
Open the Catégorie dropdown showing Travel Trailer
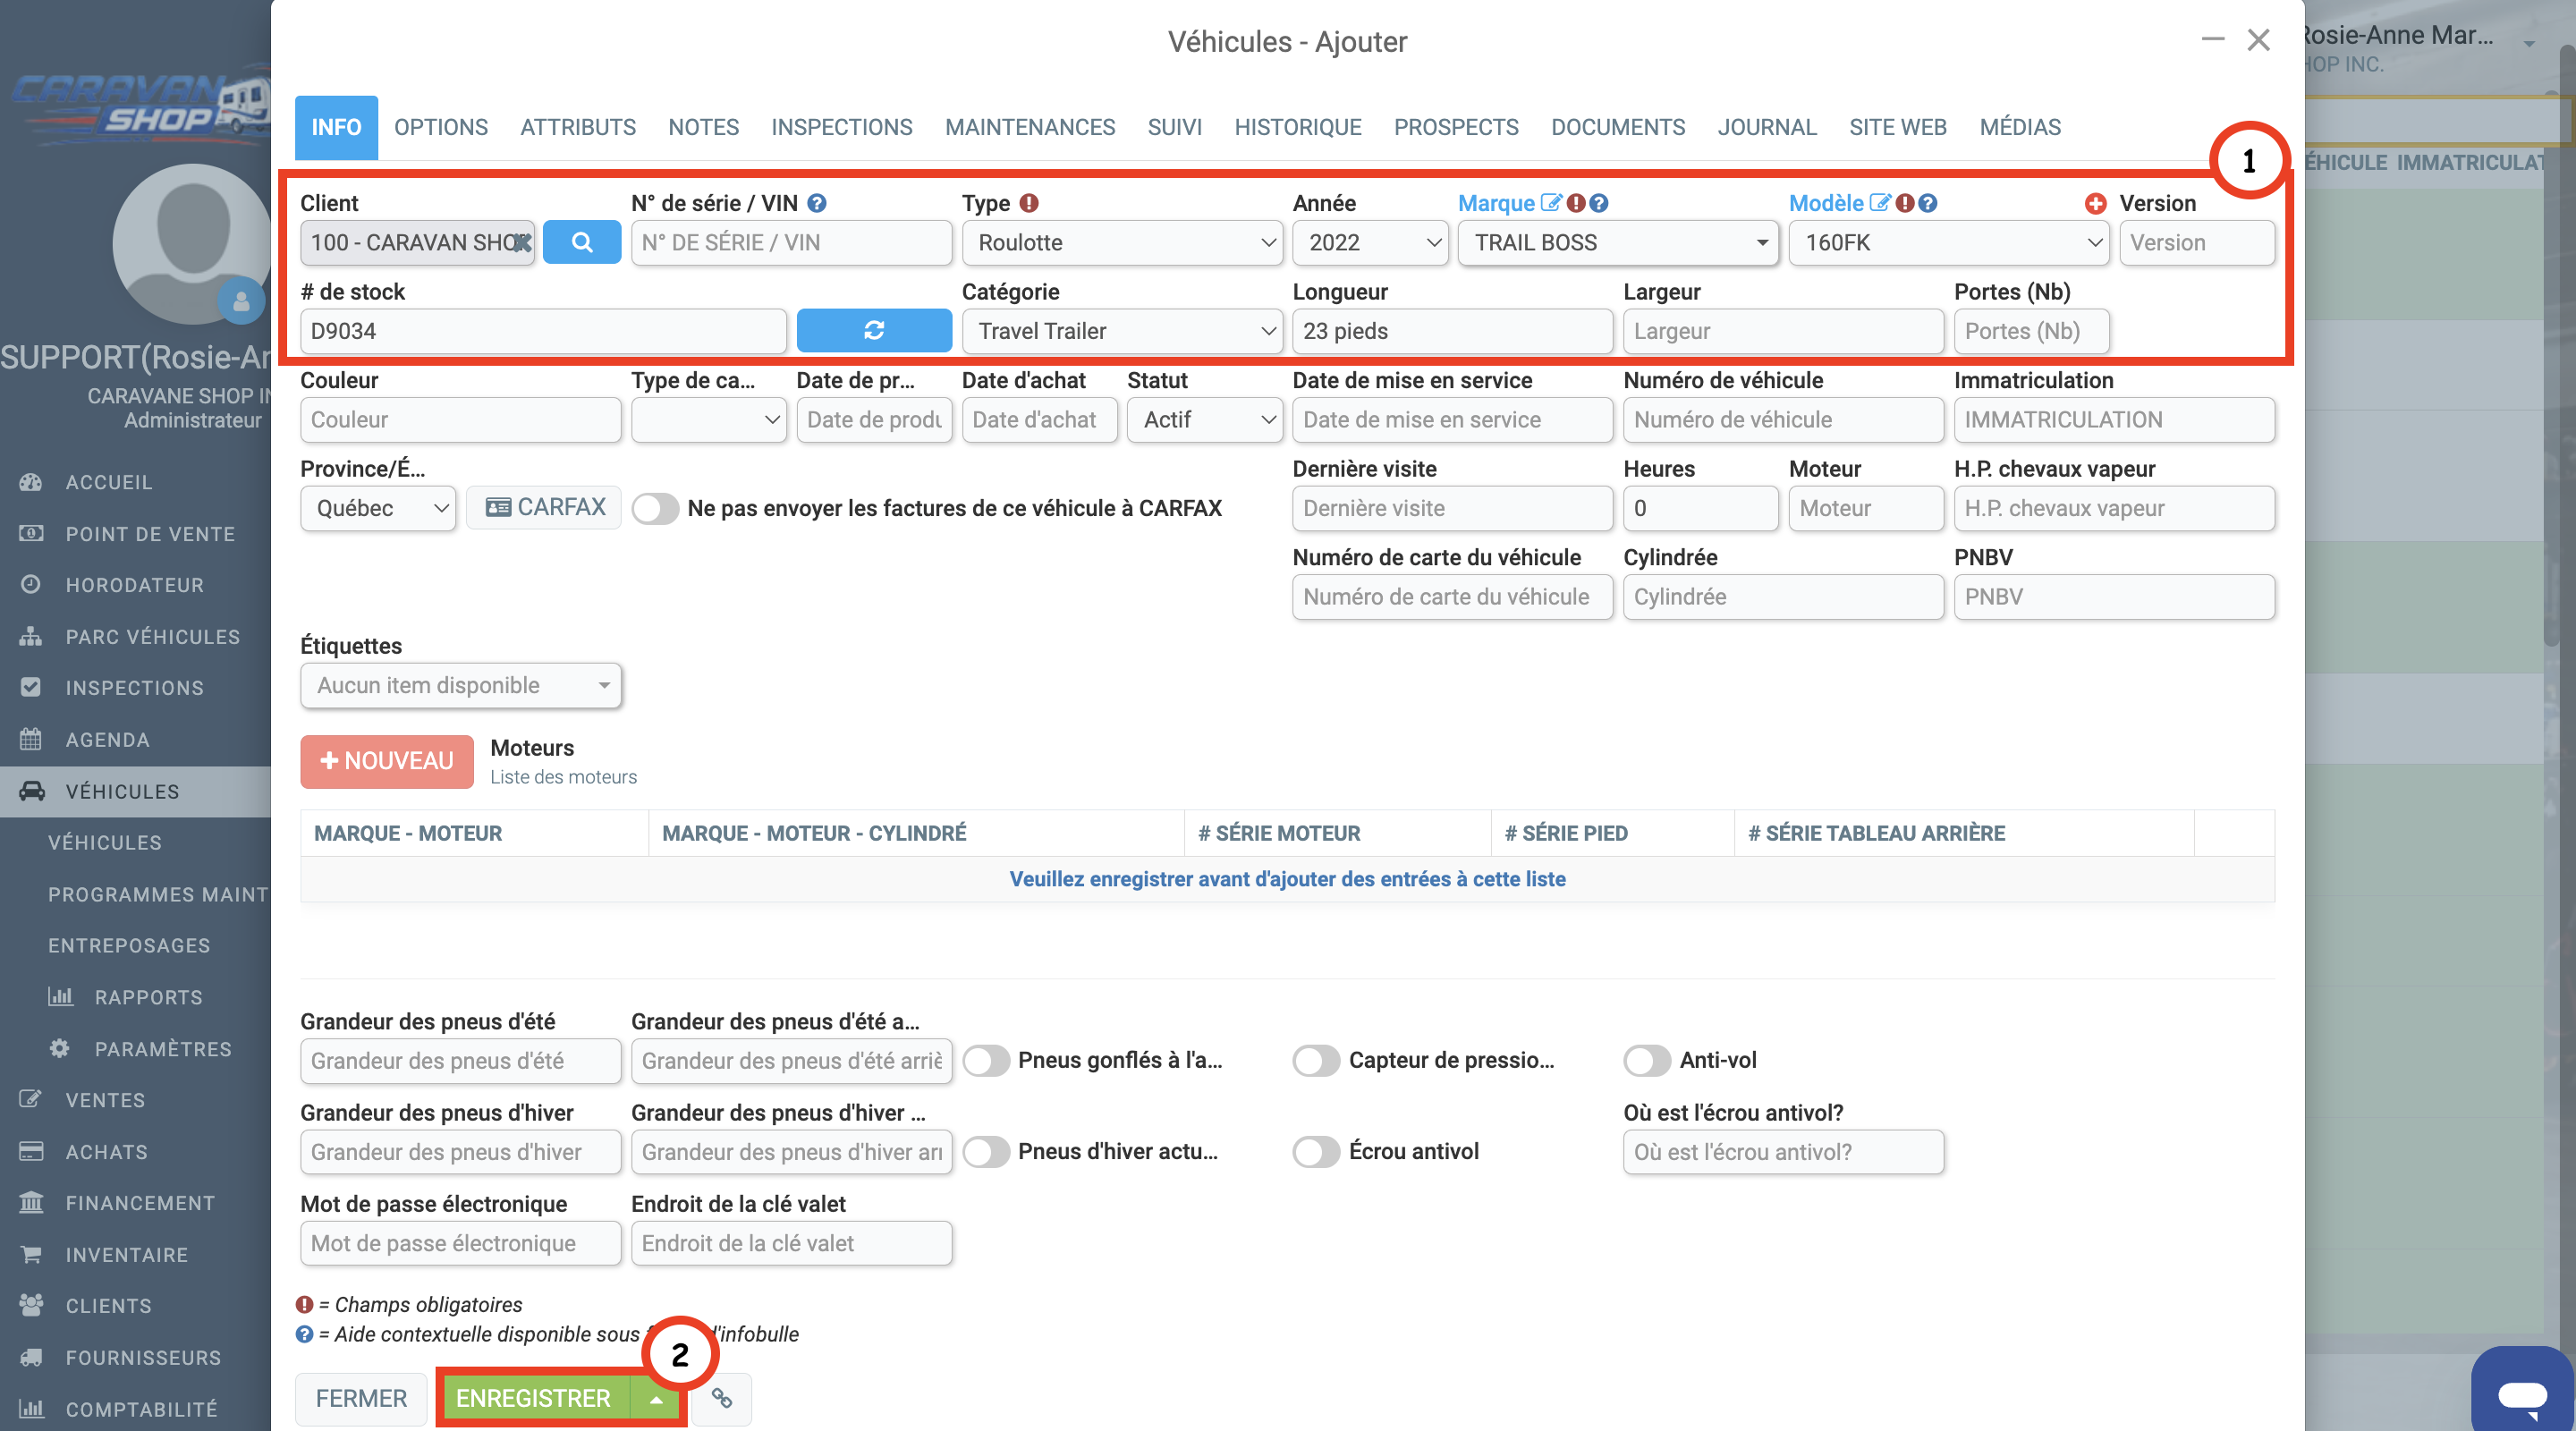[1122, 331]
